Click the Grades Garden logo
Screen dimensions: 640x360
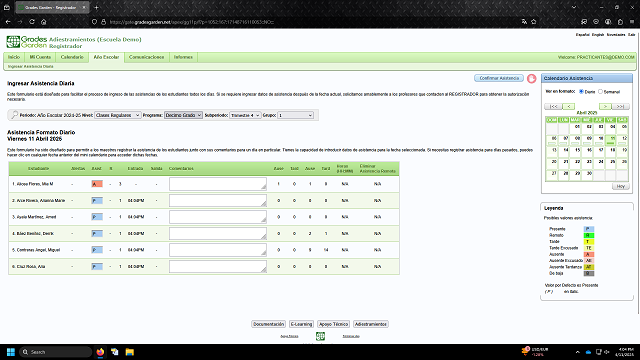(x=27, y=42)
